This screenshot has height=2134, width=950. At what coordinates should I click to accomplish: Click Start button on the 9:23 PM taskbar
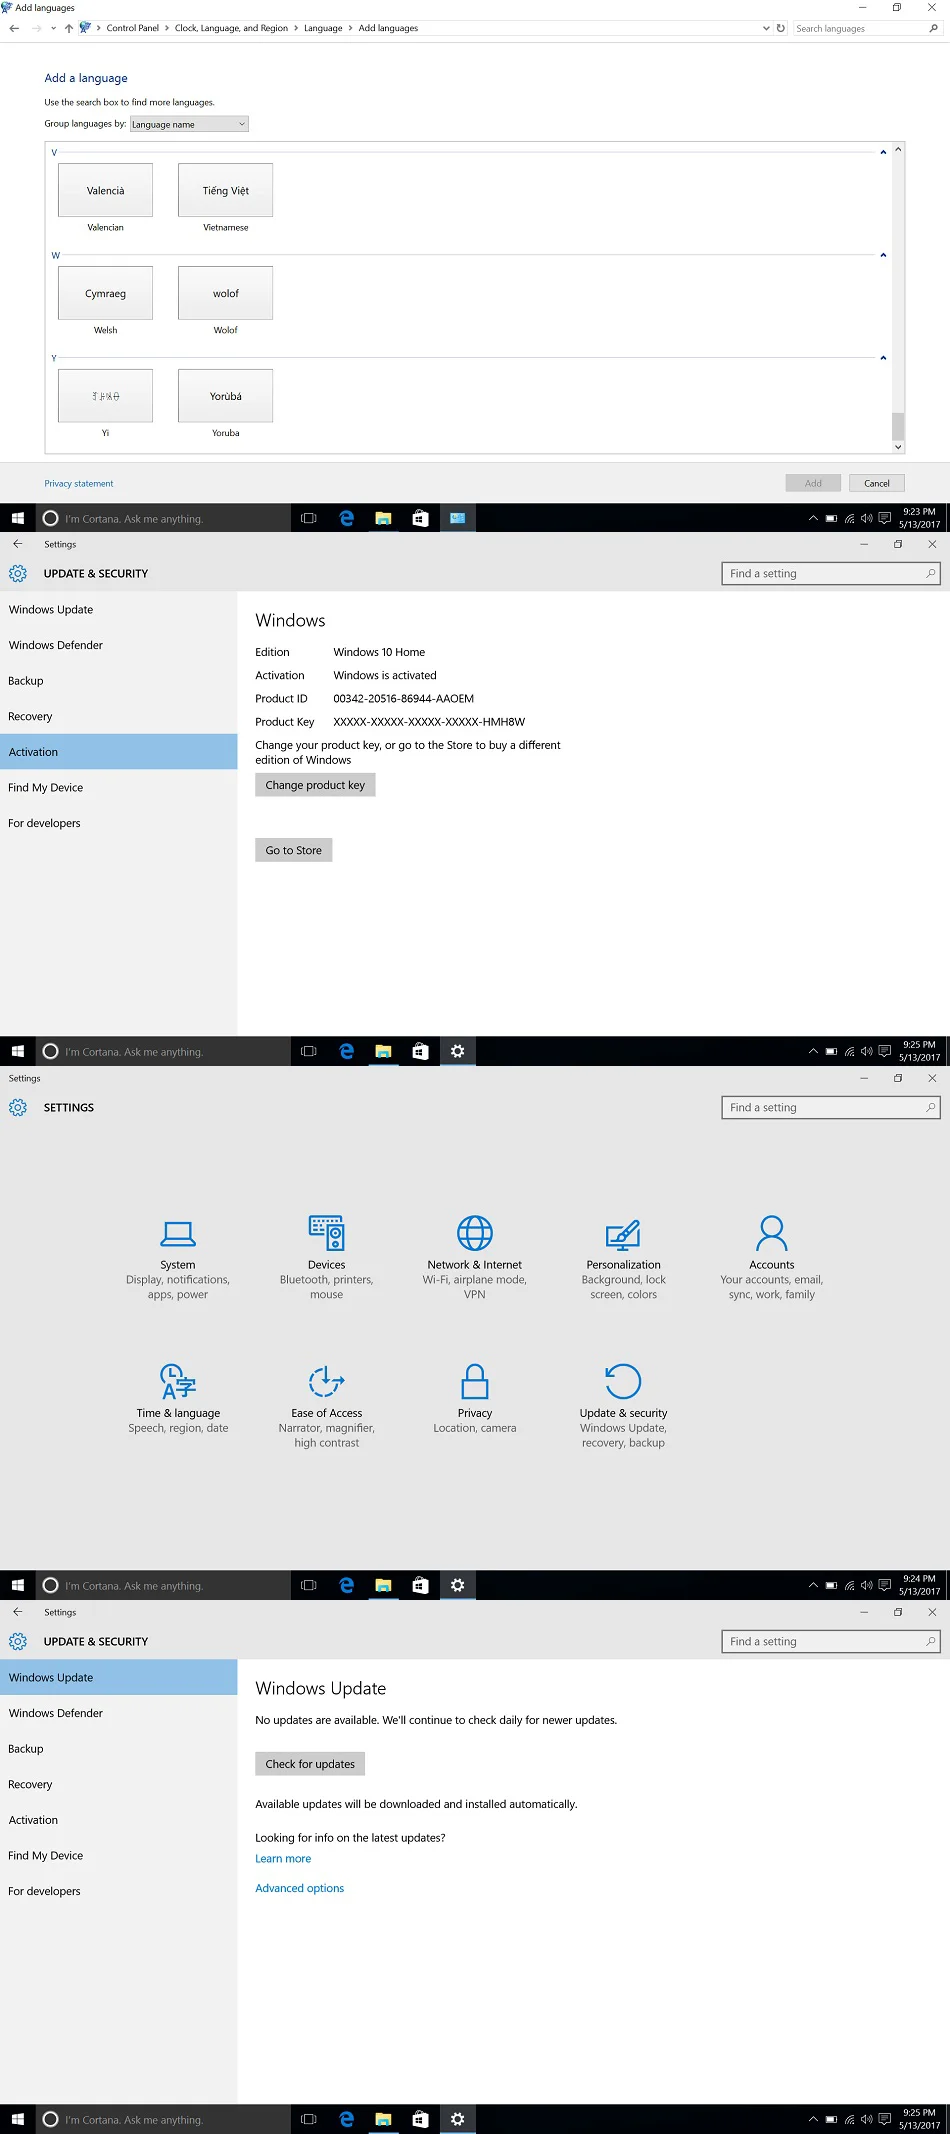pos(18,518)
